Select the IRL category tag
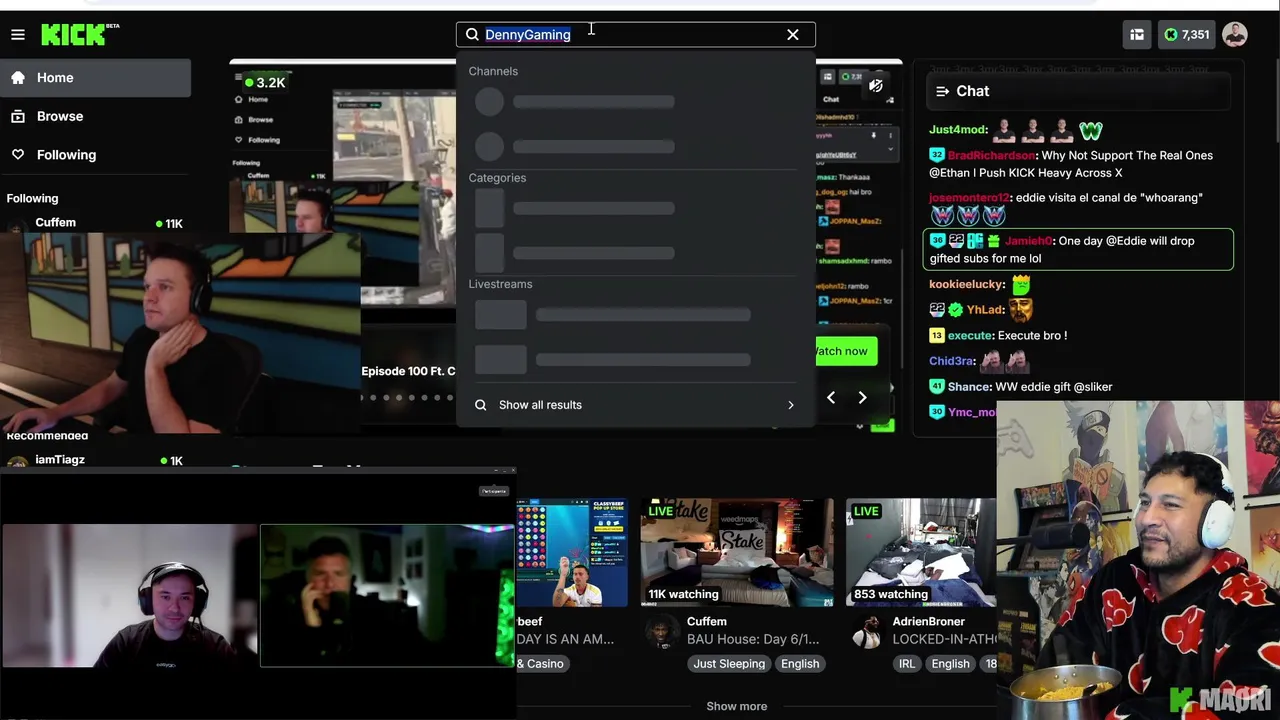Screen dimensions: 1280x720 [x=907, y=664]
